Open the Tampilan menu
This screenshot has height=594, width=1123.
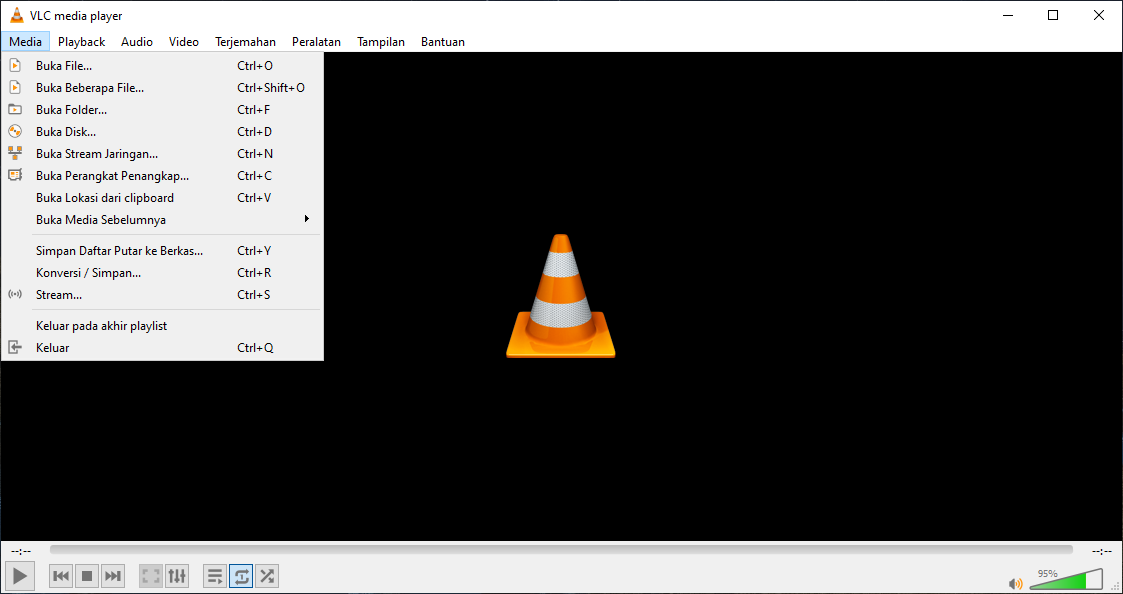[x=381, y=41]
